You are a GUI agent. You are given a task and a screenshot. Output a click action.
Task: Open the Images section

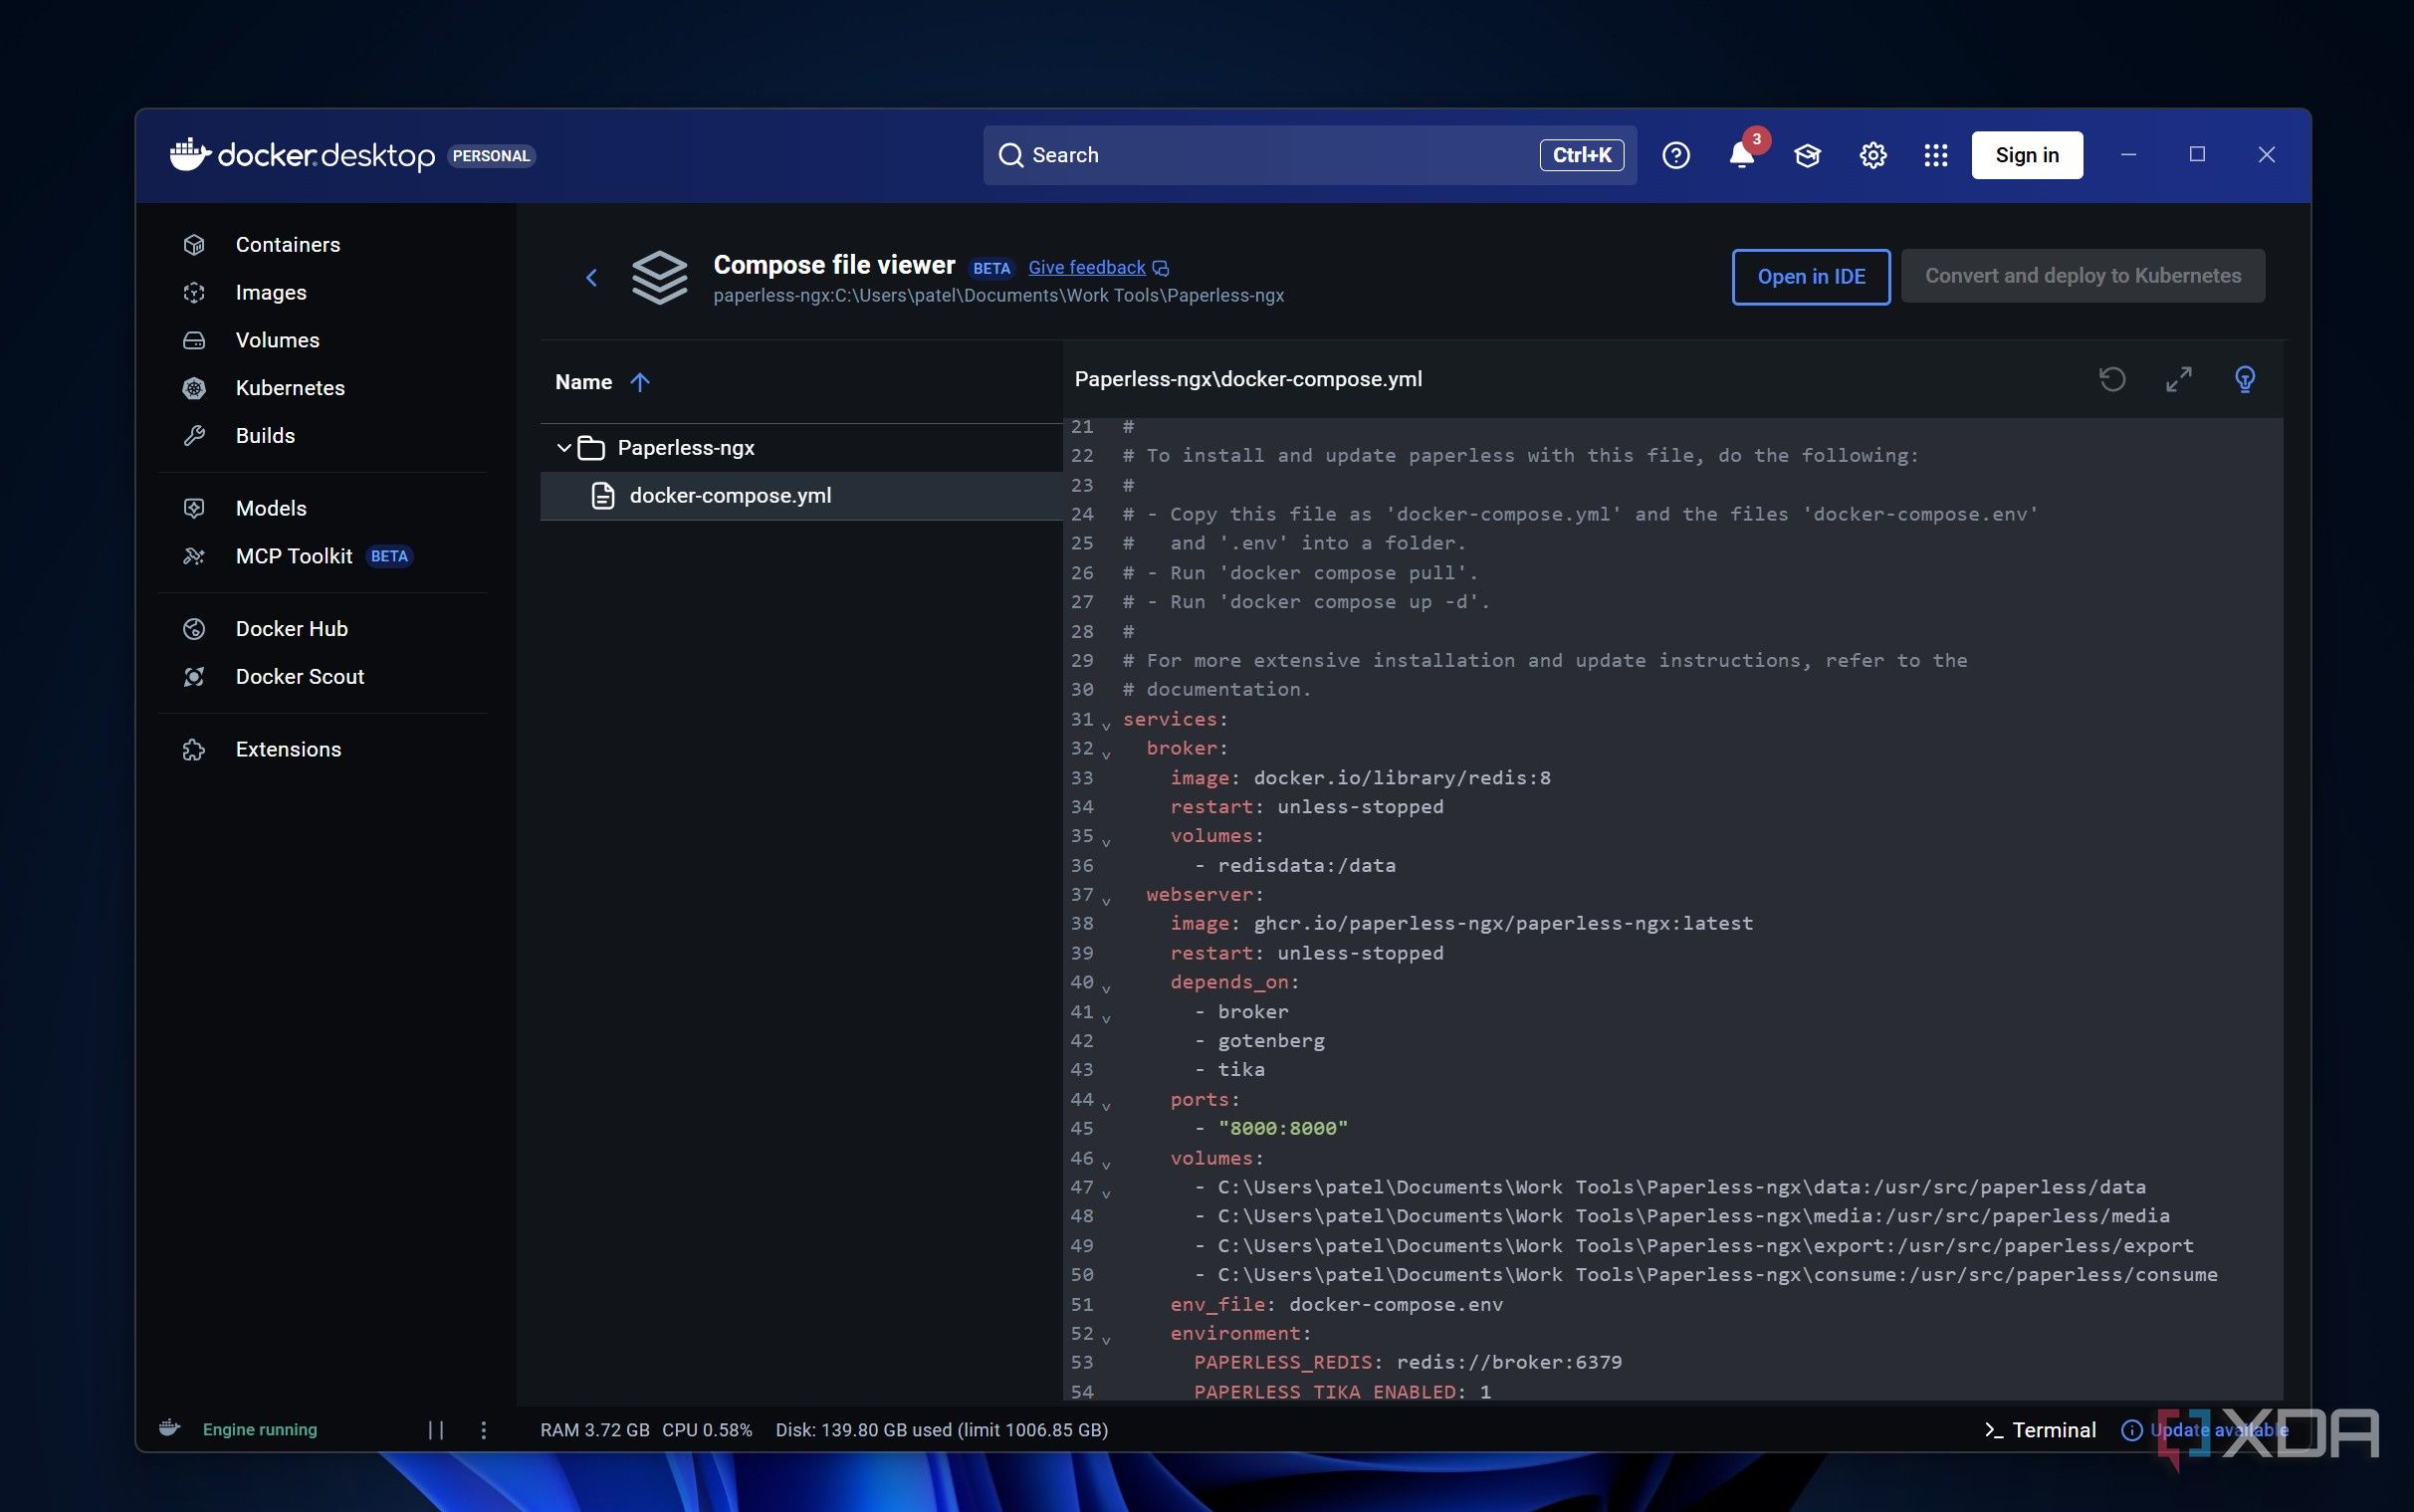[x=271, y=292]
